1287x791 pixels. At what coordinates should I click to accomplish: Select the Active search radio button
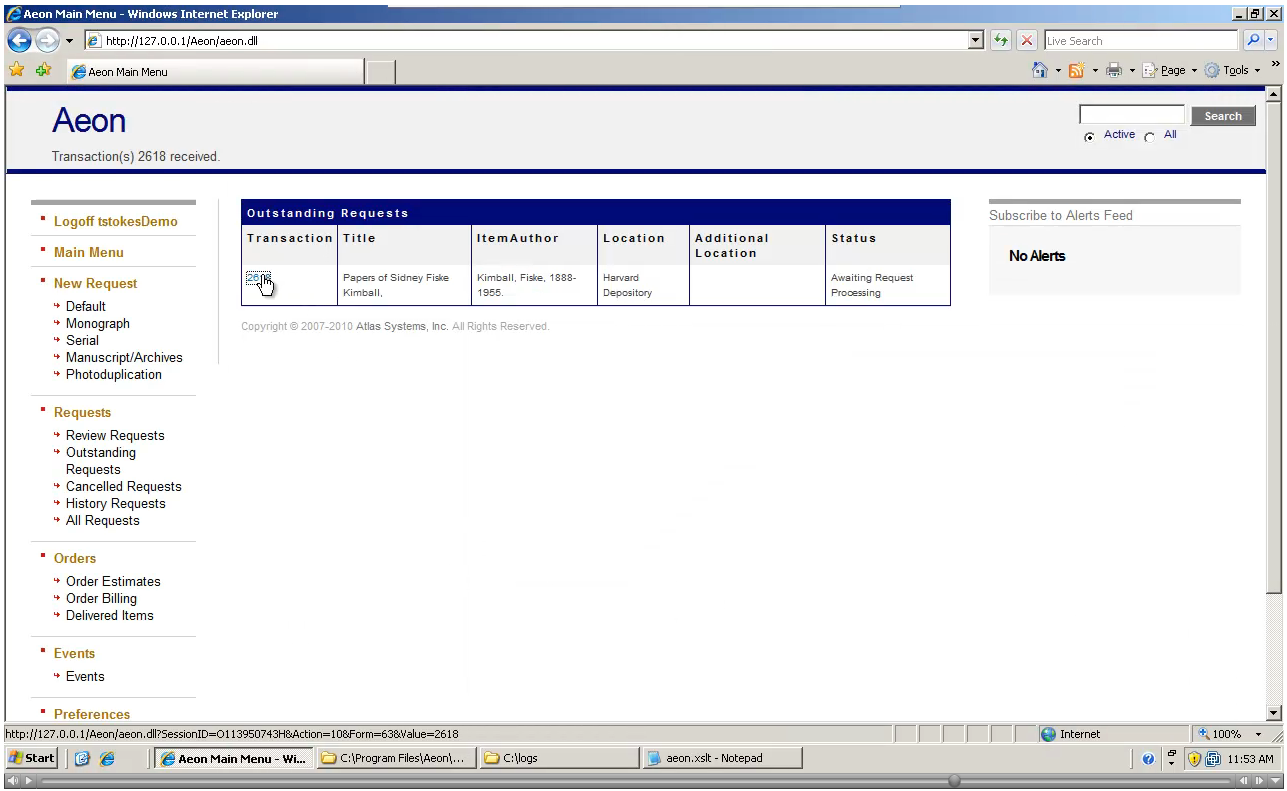[x=1089, y=136]
